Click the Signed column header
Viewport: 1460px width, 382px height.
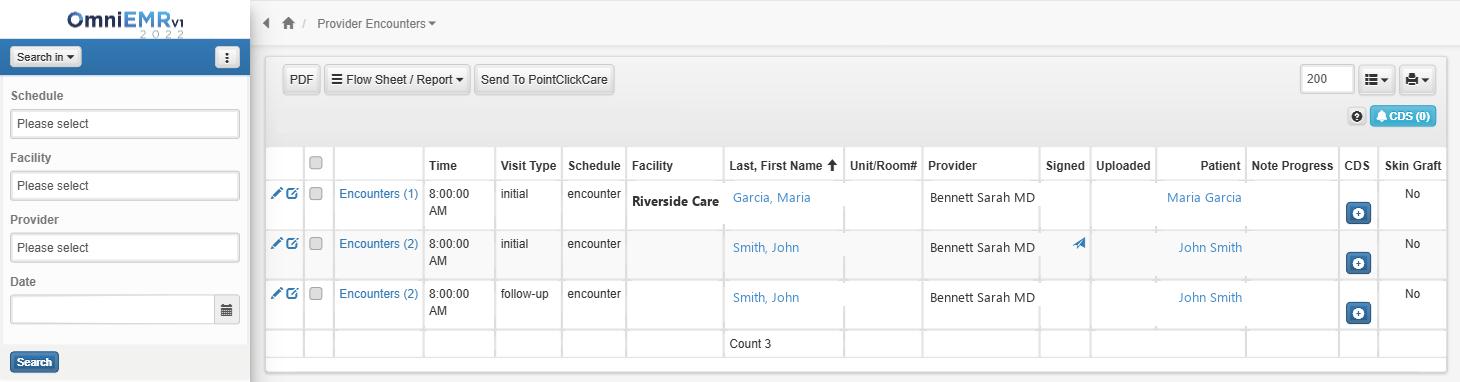coord(1065,165)
